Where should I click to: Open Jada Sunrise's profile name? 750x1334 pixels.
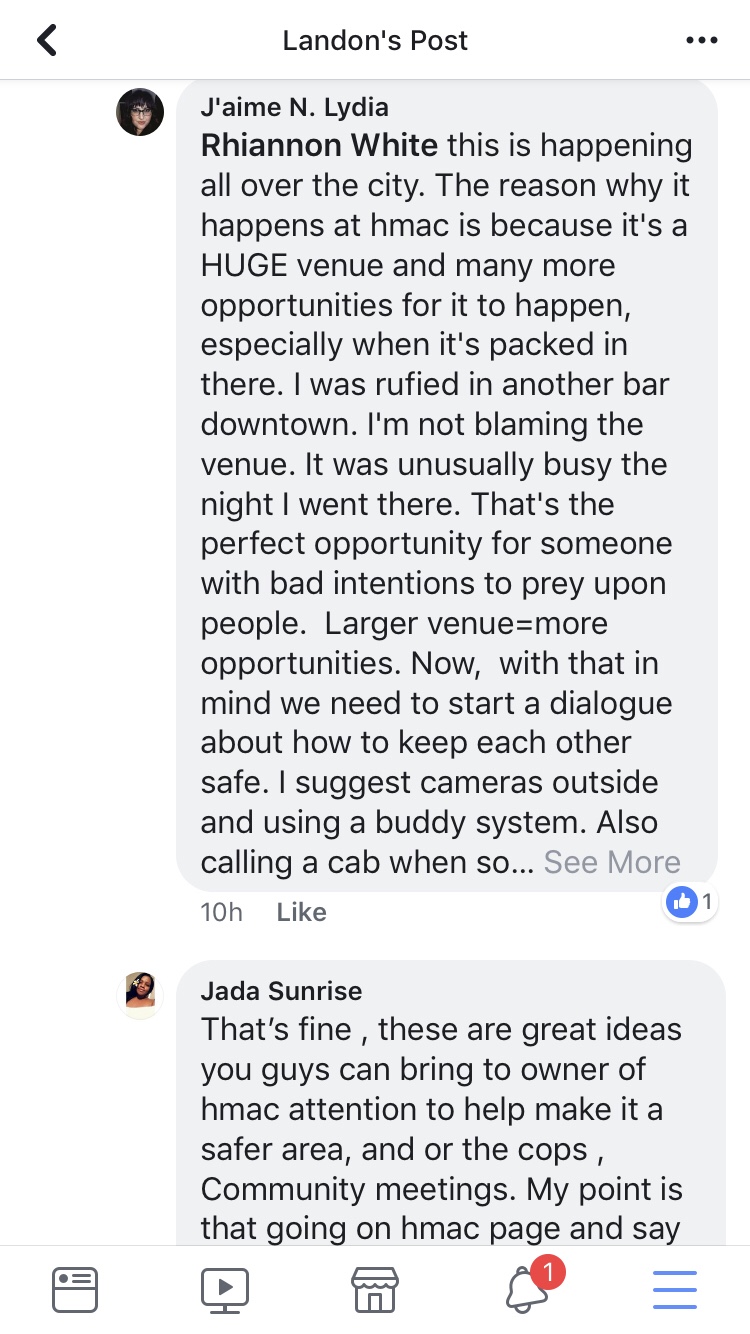[281, 991]
